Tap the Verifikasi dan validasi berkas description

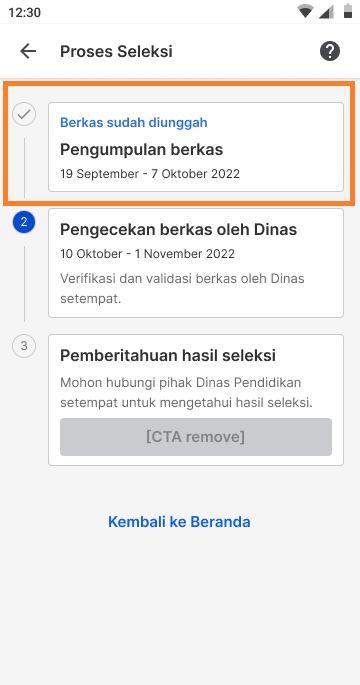pos(182,289)
